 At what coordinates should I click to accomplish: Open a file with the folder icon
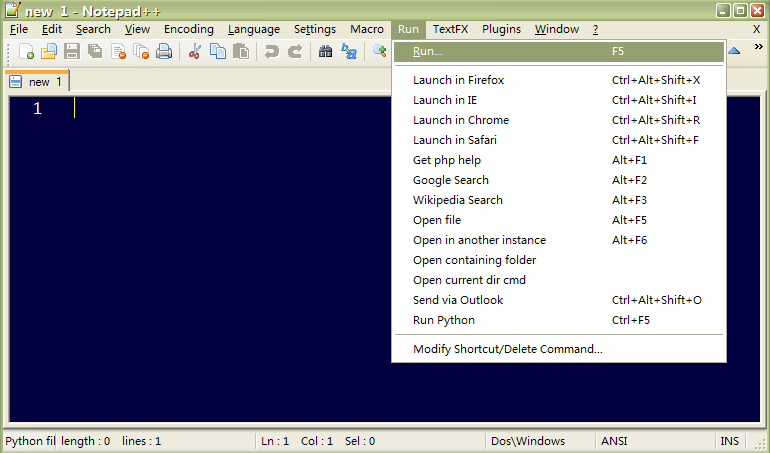pos(49,51)
